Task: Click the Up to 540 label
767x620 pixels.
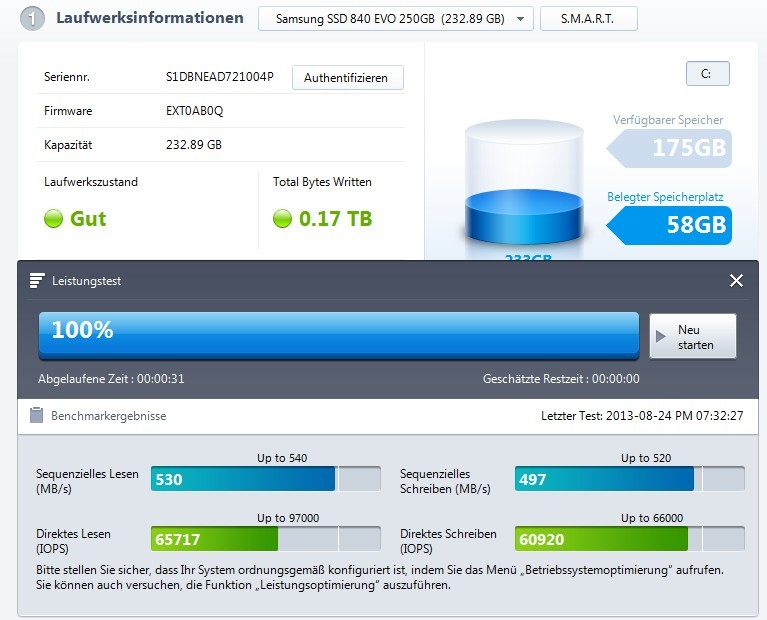Action: point(282,458)
